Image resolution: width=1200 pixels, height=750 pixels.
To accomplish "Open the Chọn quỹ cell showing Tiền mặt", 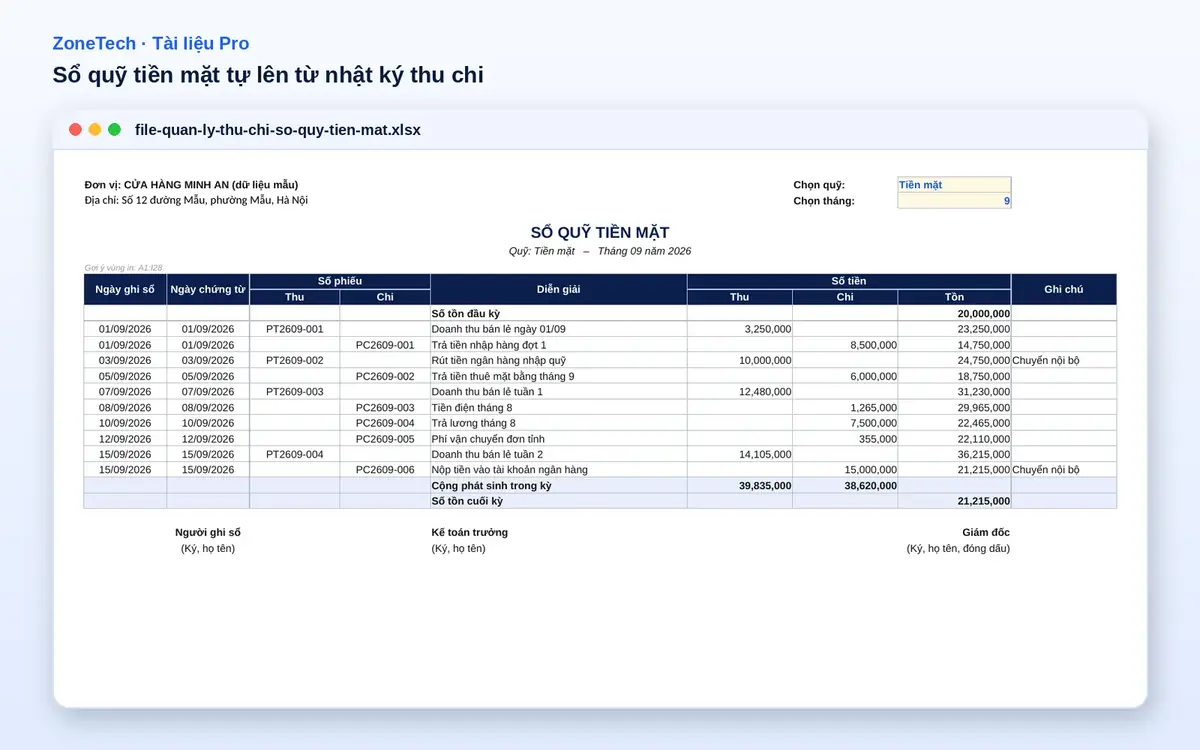I will point(954,185).
